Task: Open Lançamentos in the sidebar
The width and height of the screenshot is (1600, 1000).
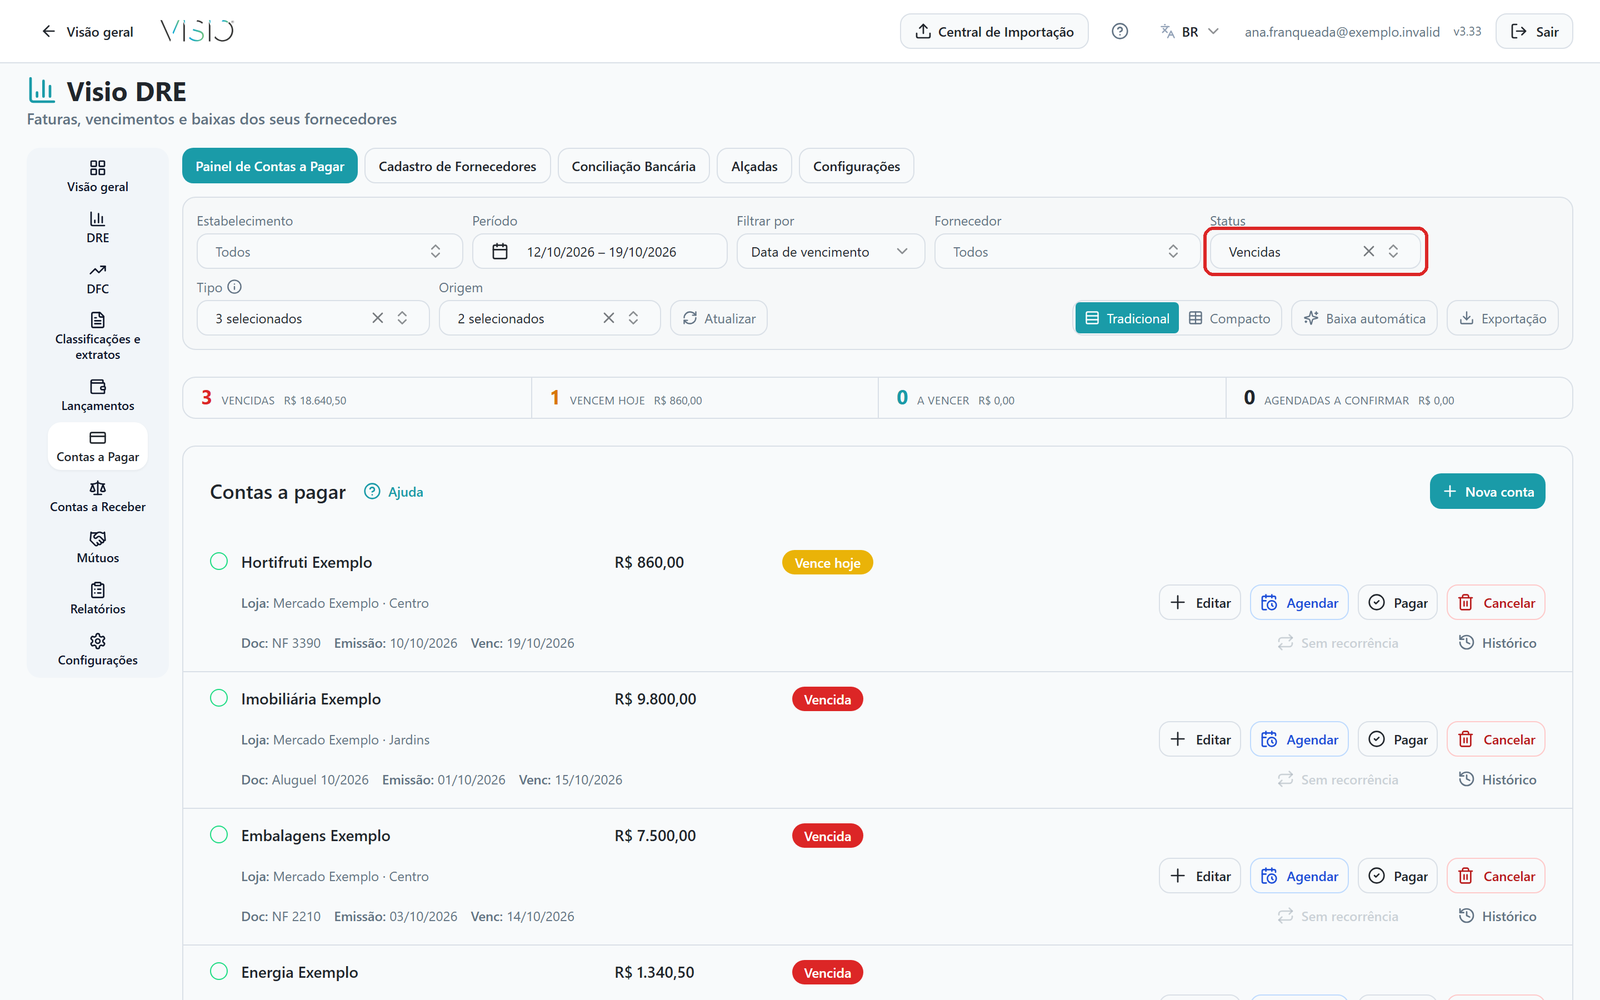Action: pos(97,395)
